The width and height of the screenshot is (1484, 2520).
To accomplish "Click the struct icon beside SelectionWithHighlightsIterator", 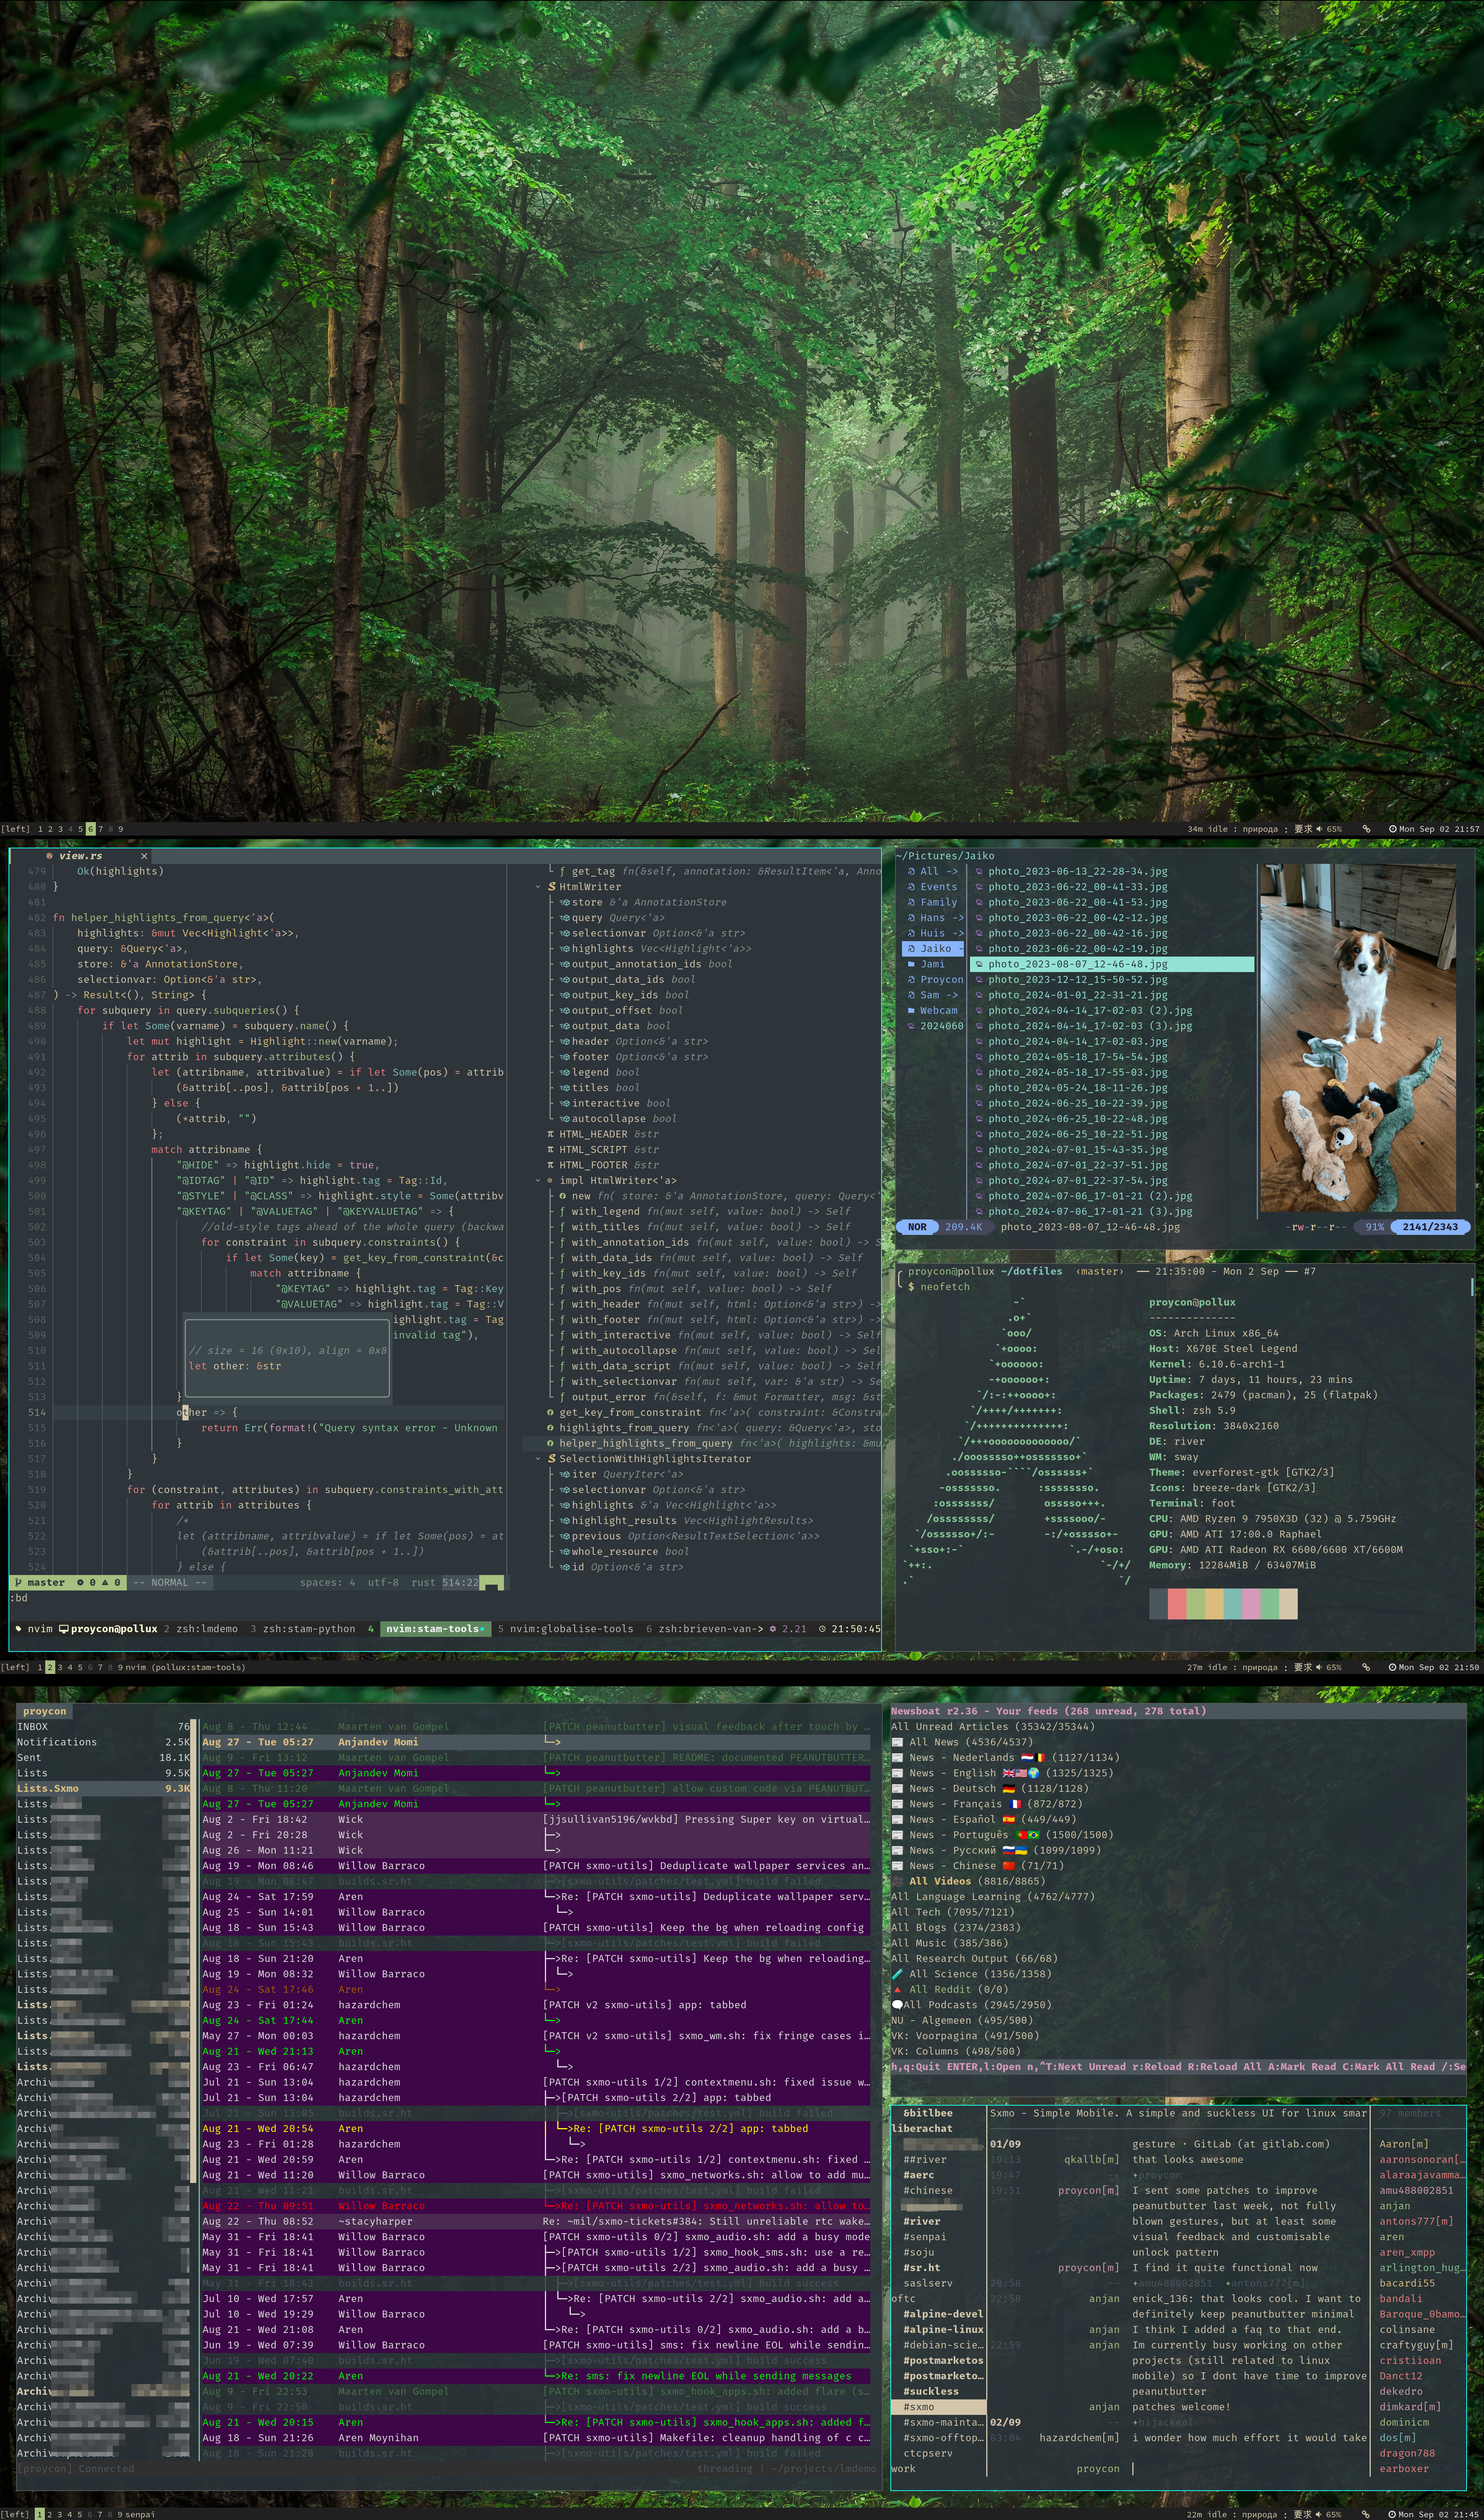I will [551, 1459].
